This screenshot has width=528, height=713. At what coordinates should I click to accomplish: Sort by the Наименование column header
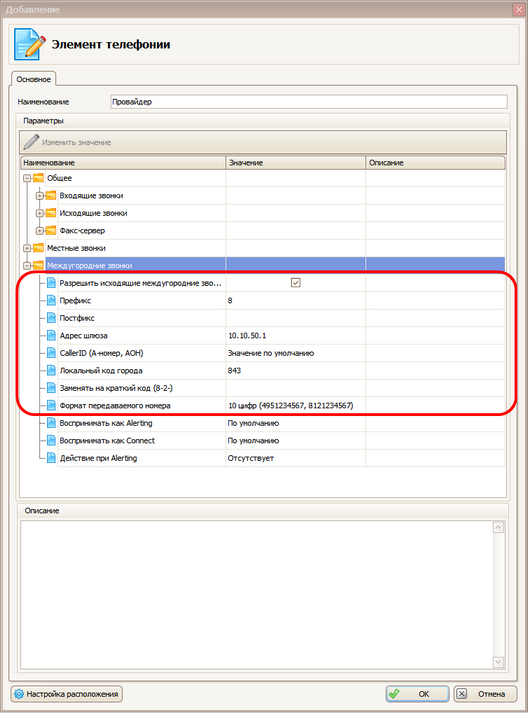click(123, 163)
